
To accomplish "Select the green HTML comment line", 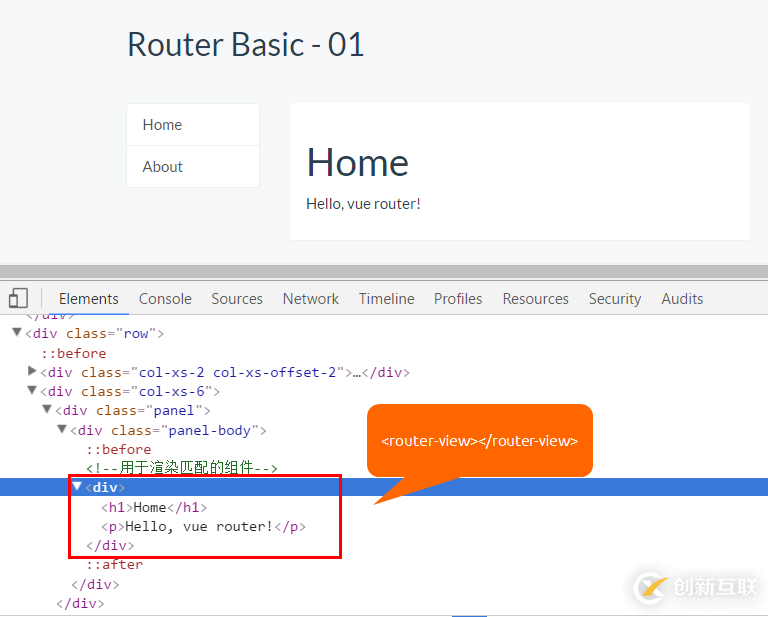I will click(182, 468).
